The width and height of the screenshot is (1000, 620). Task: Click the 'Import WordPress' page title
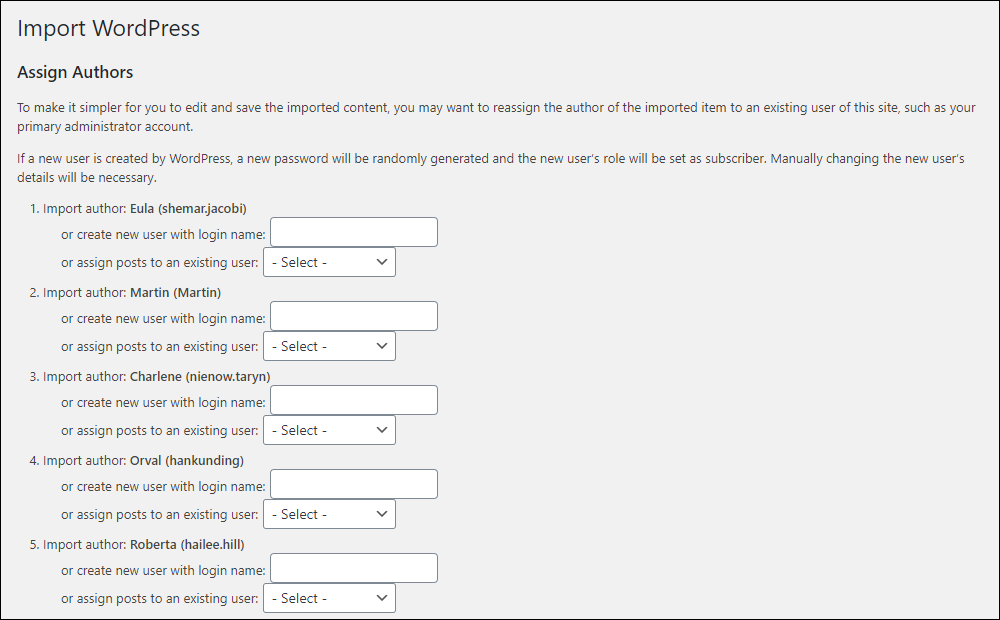click(x=108, y=28)
